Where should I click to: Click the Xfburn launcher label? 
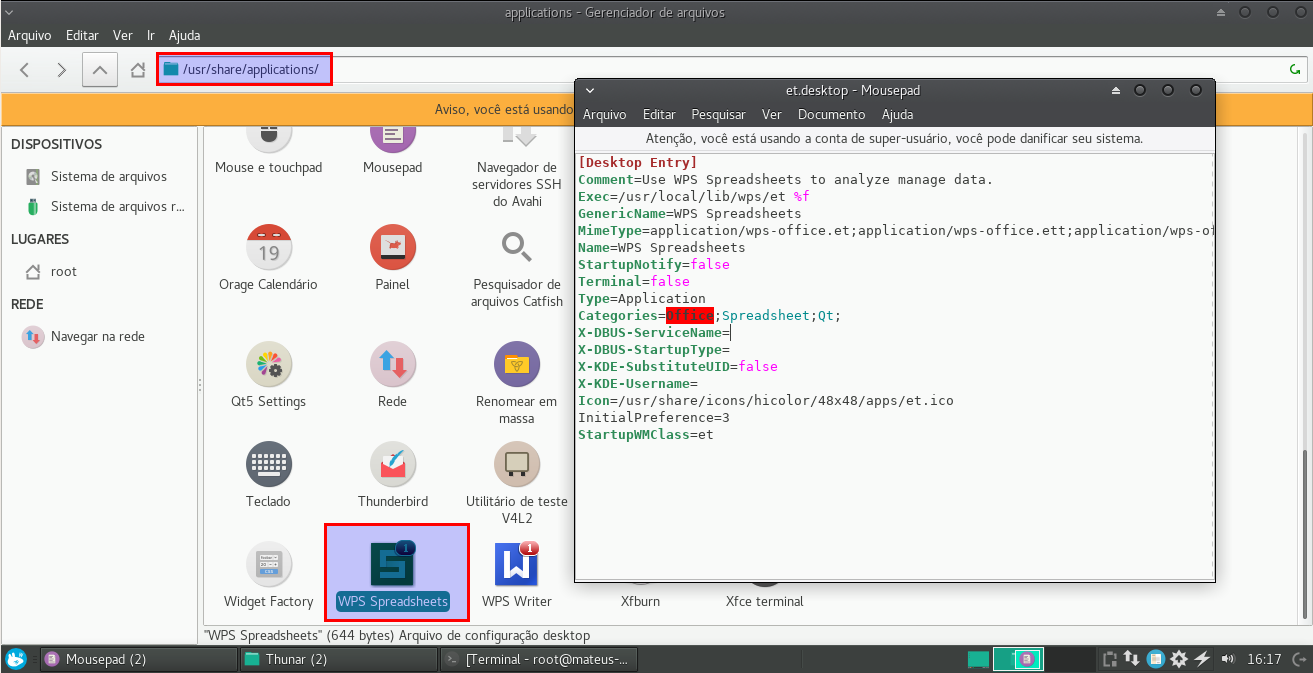click(640, 602)
